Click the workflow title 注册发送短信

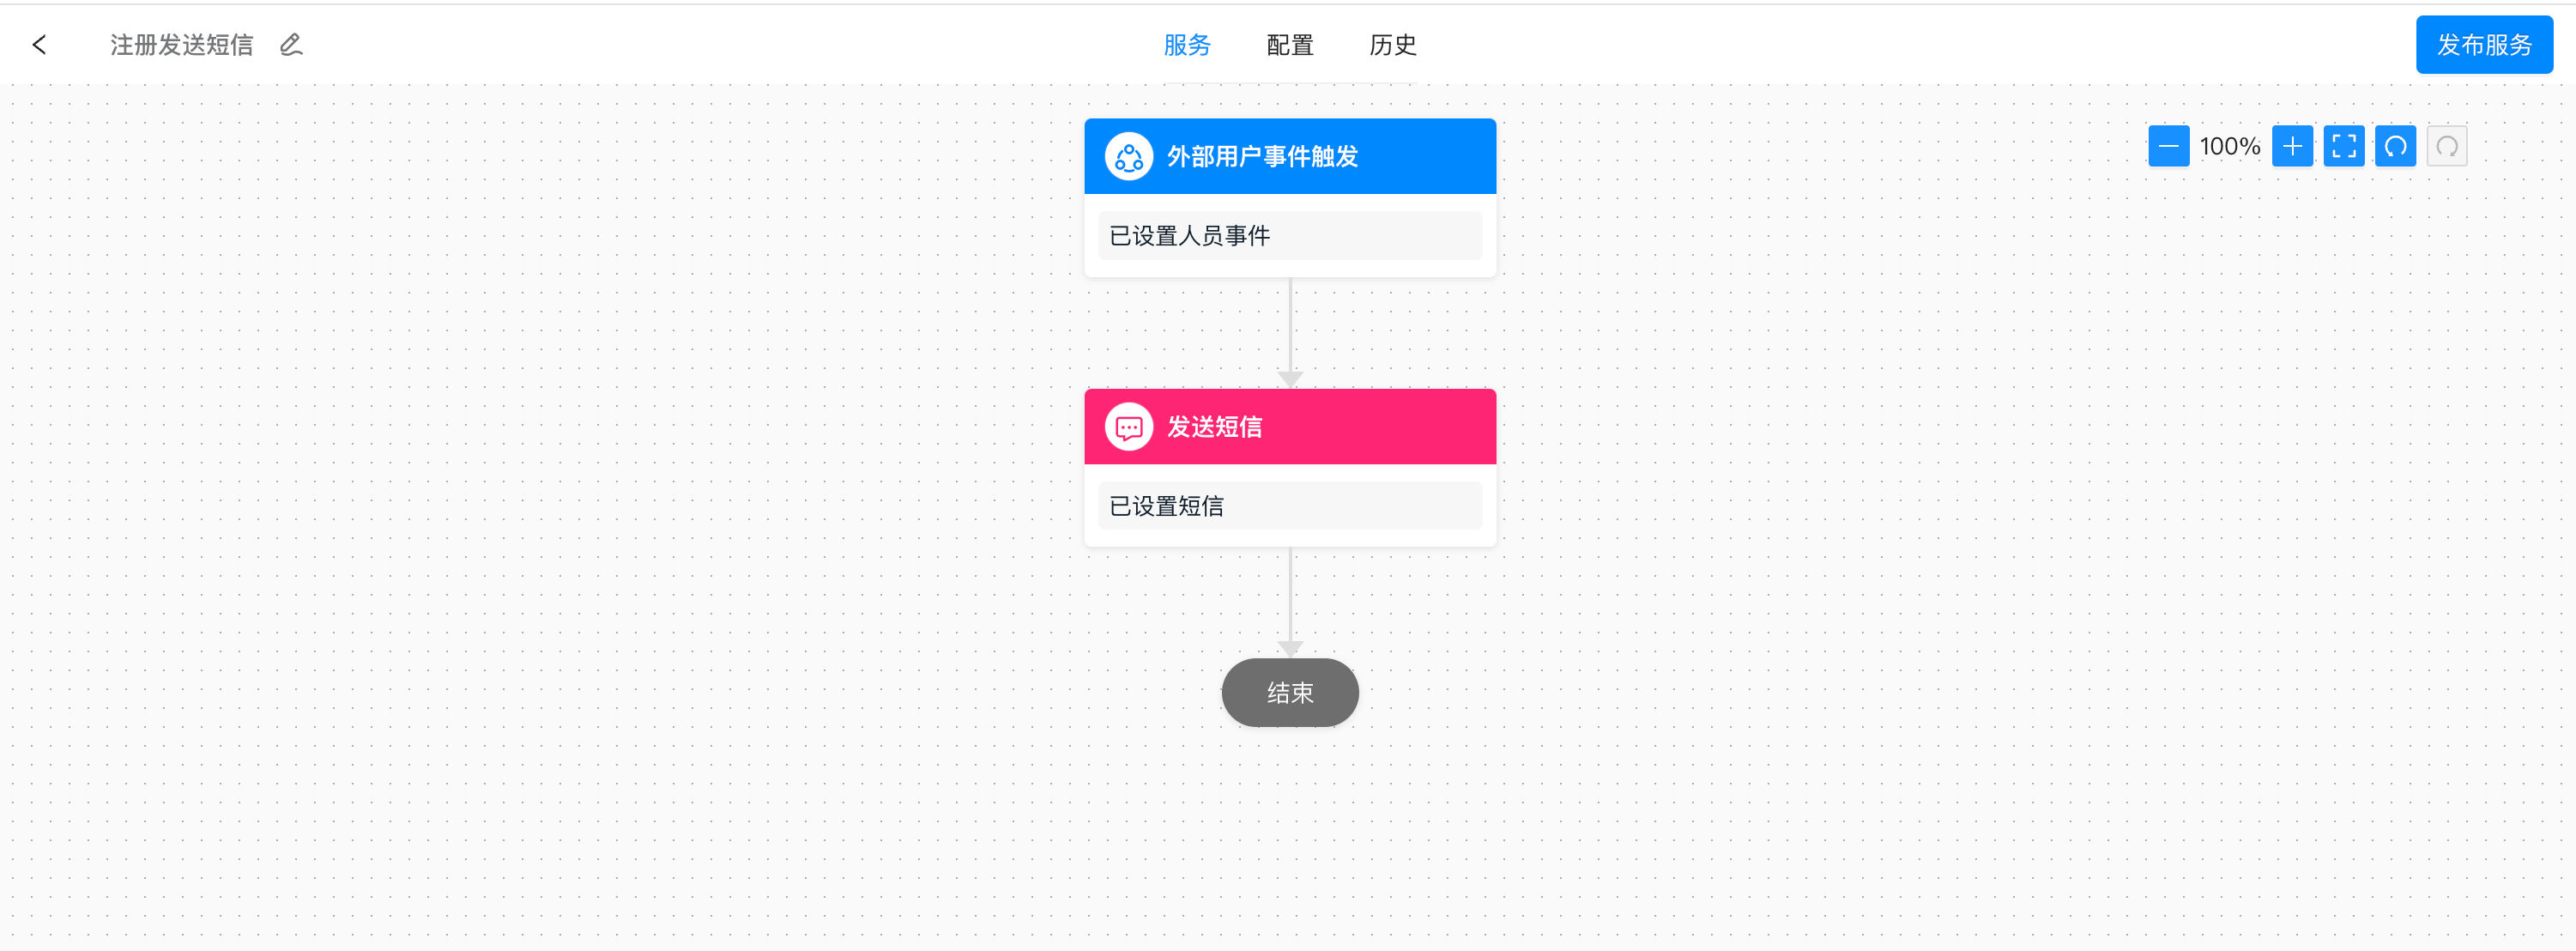tap(181, 45)
